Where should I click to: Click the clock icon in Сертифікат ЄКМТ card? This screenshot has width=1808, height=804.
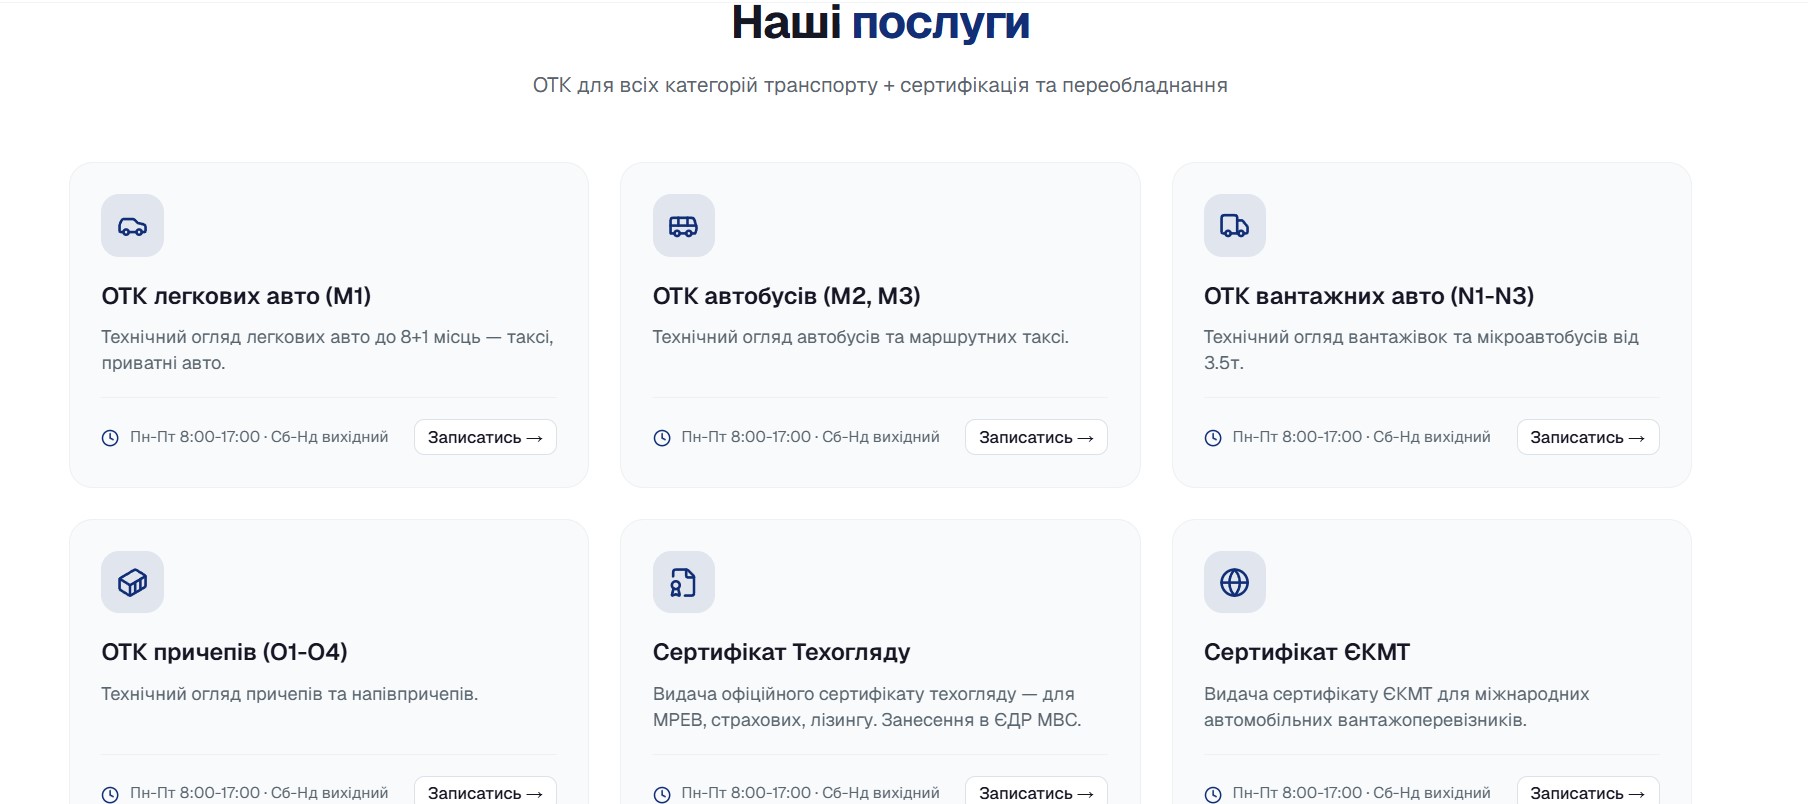(x=1213, y=794)
